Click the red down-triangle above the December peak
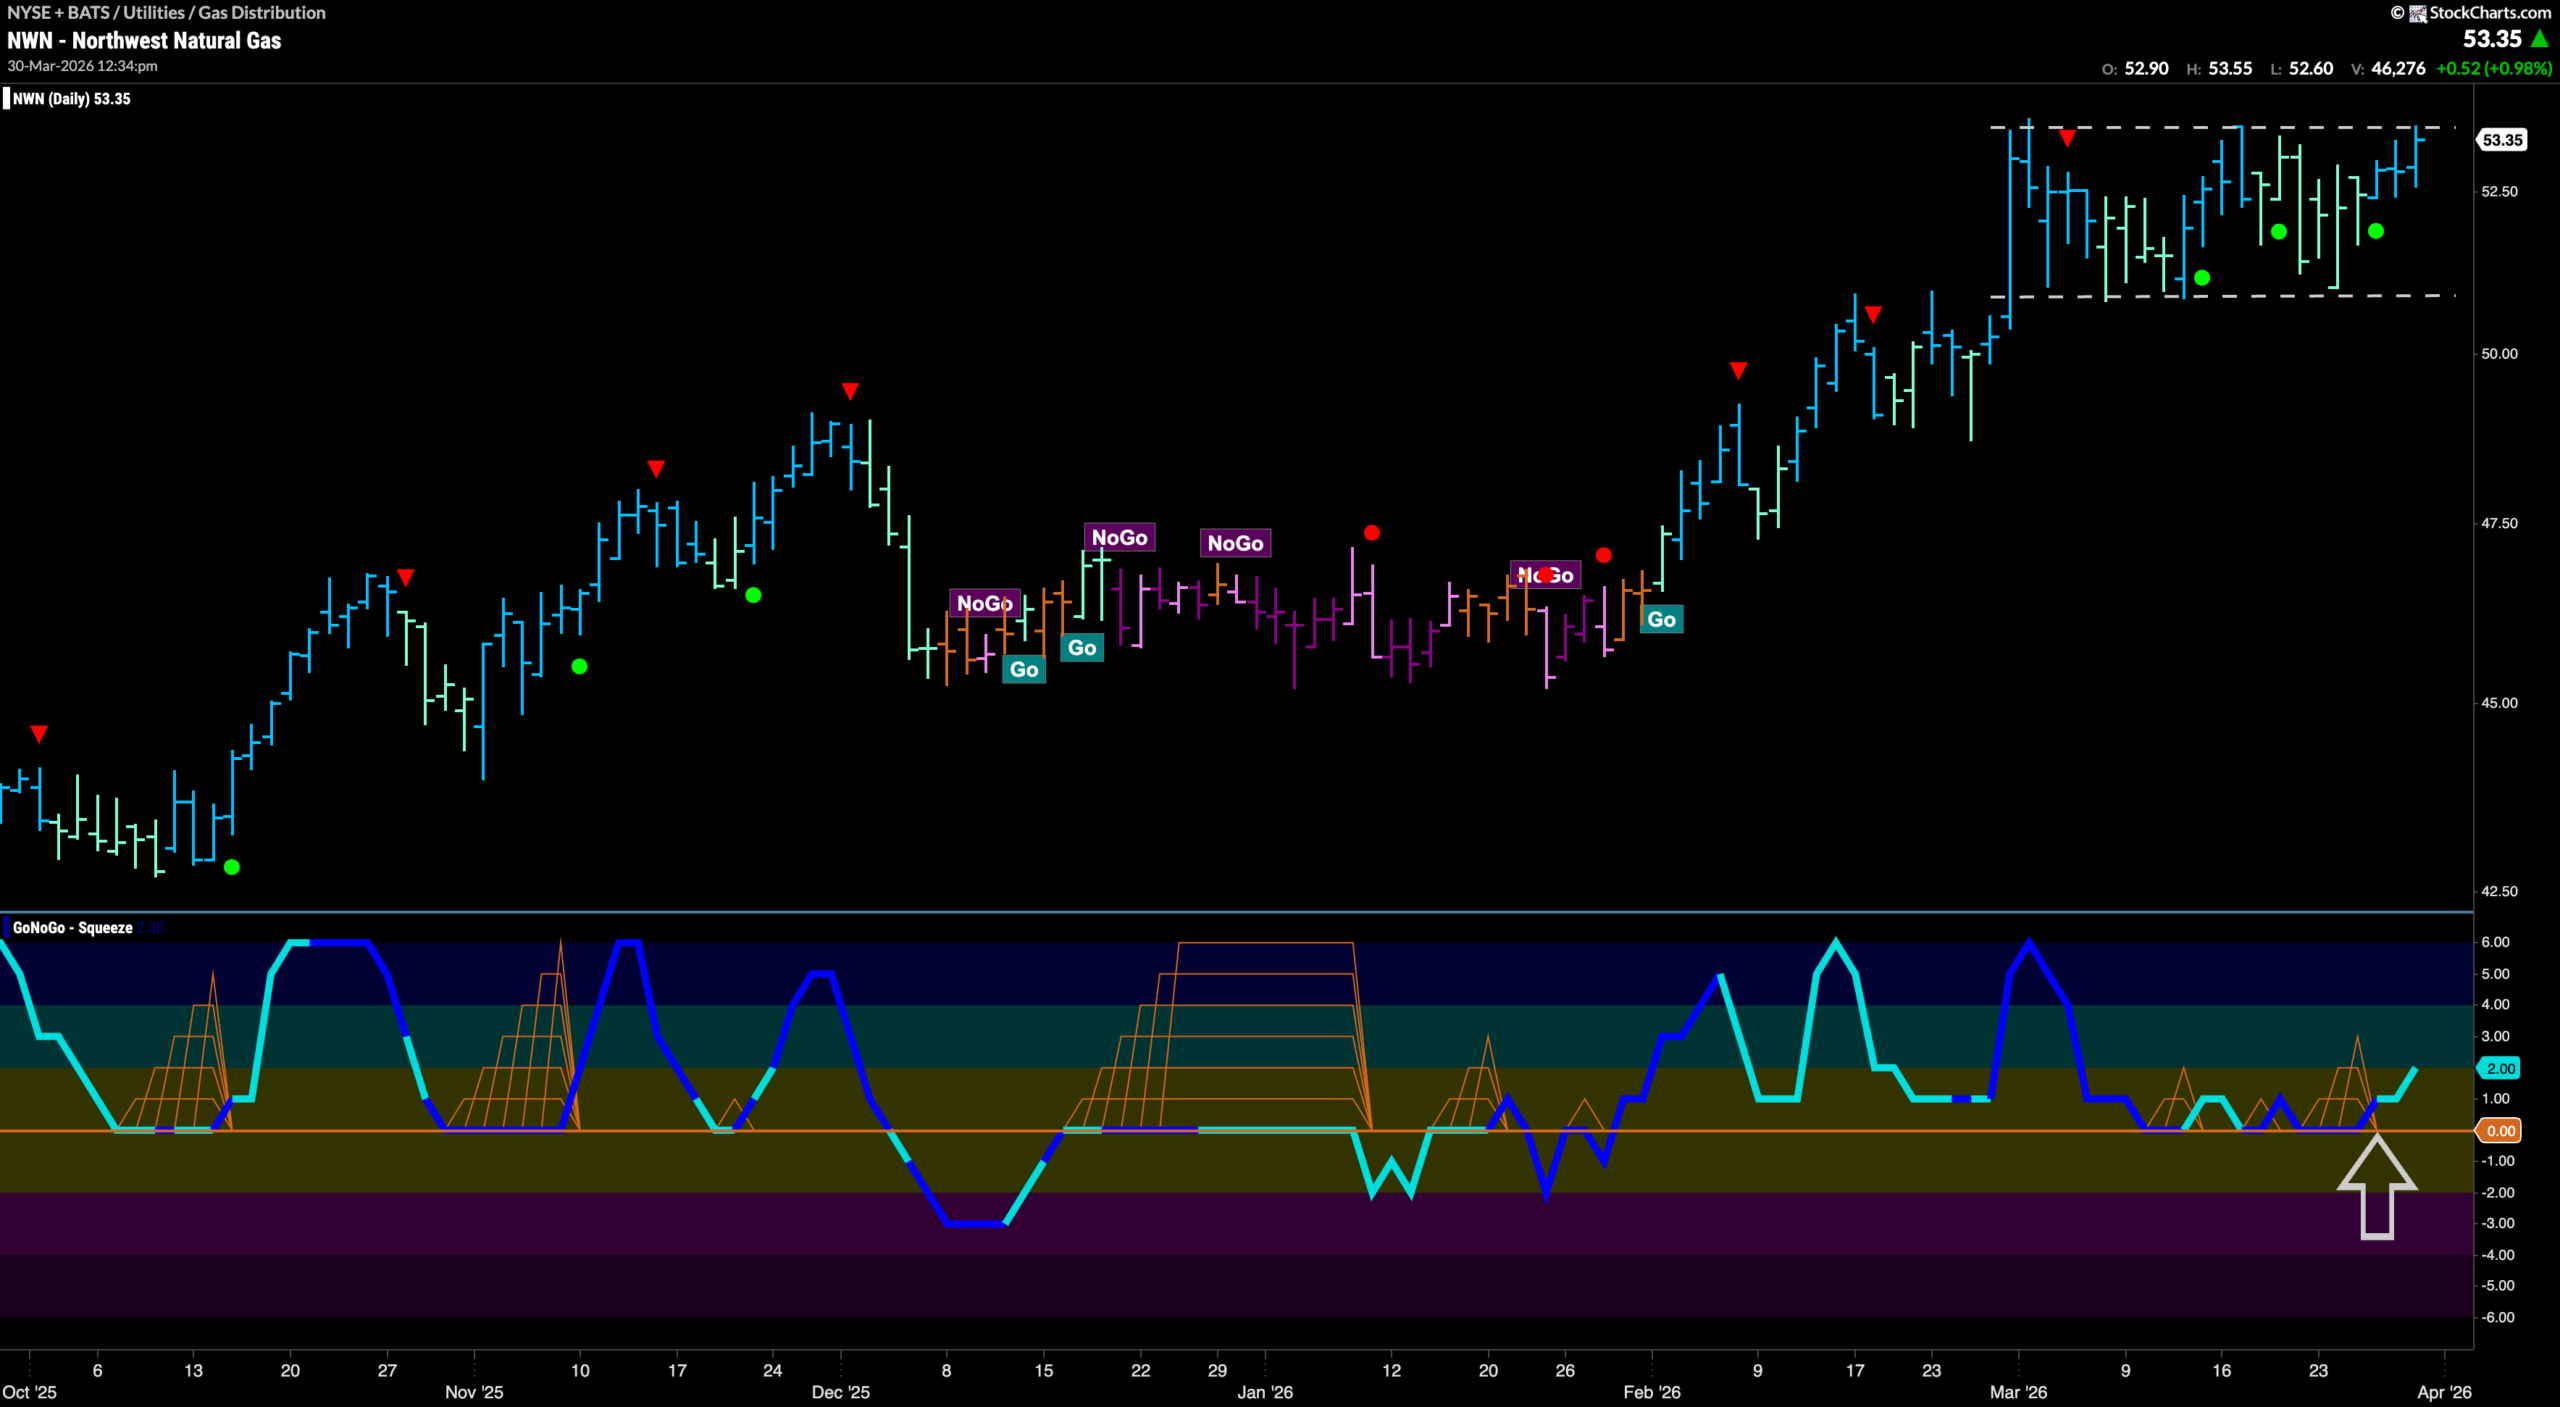2560x1407 pixels. (x=850, y=390)
